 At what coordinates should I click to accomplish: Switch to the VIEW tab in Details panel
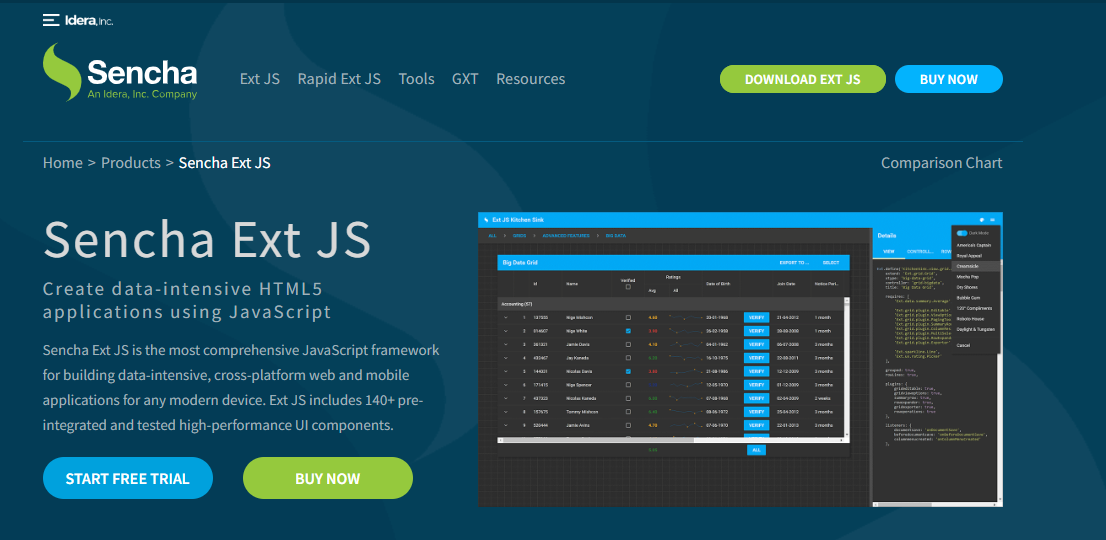coord(889,251)
